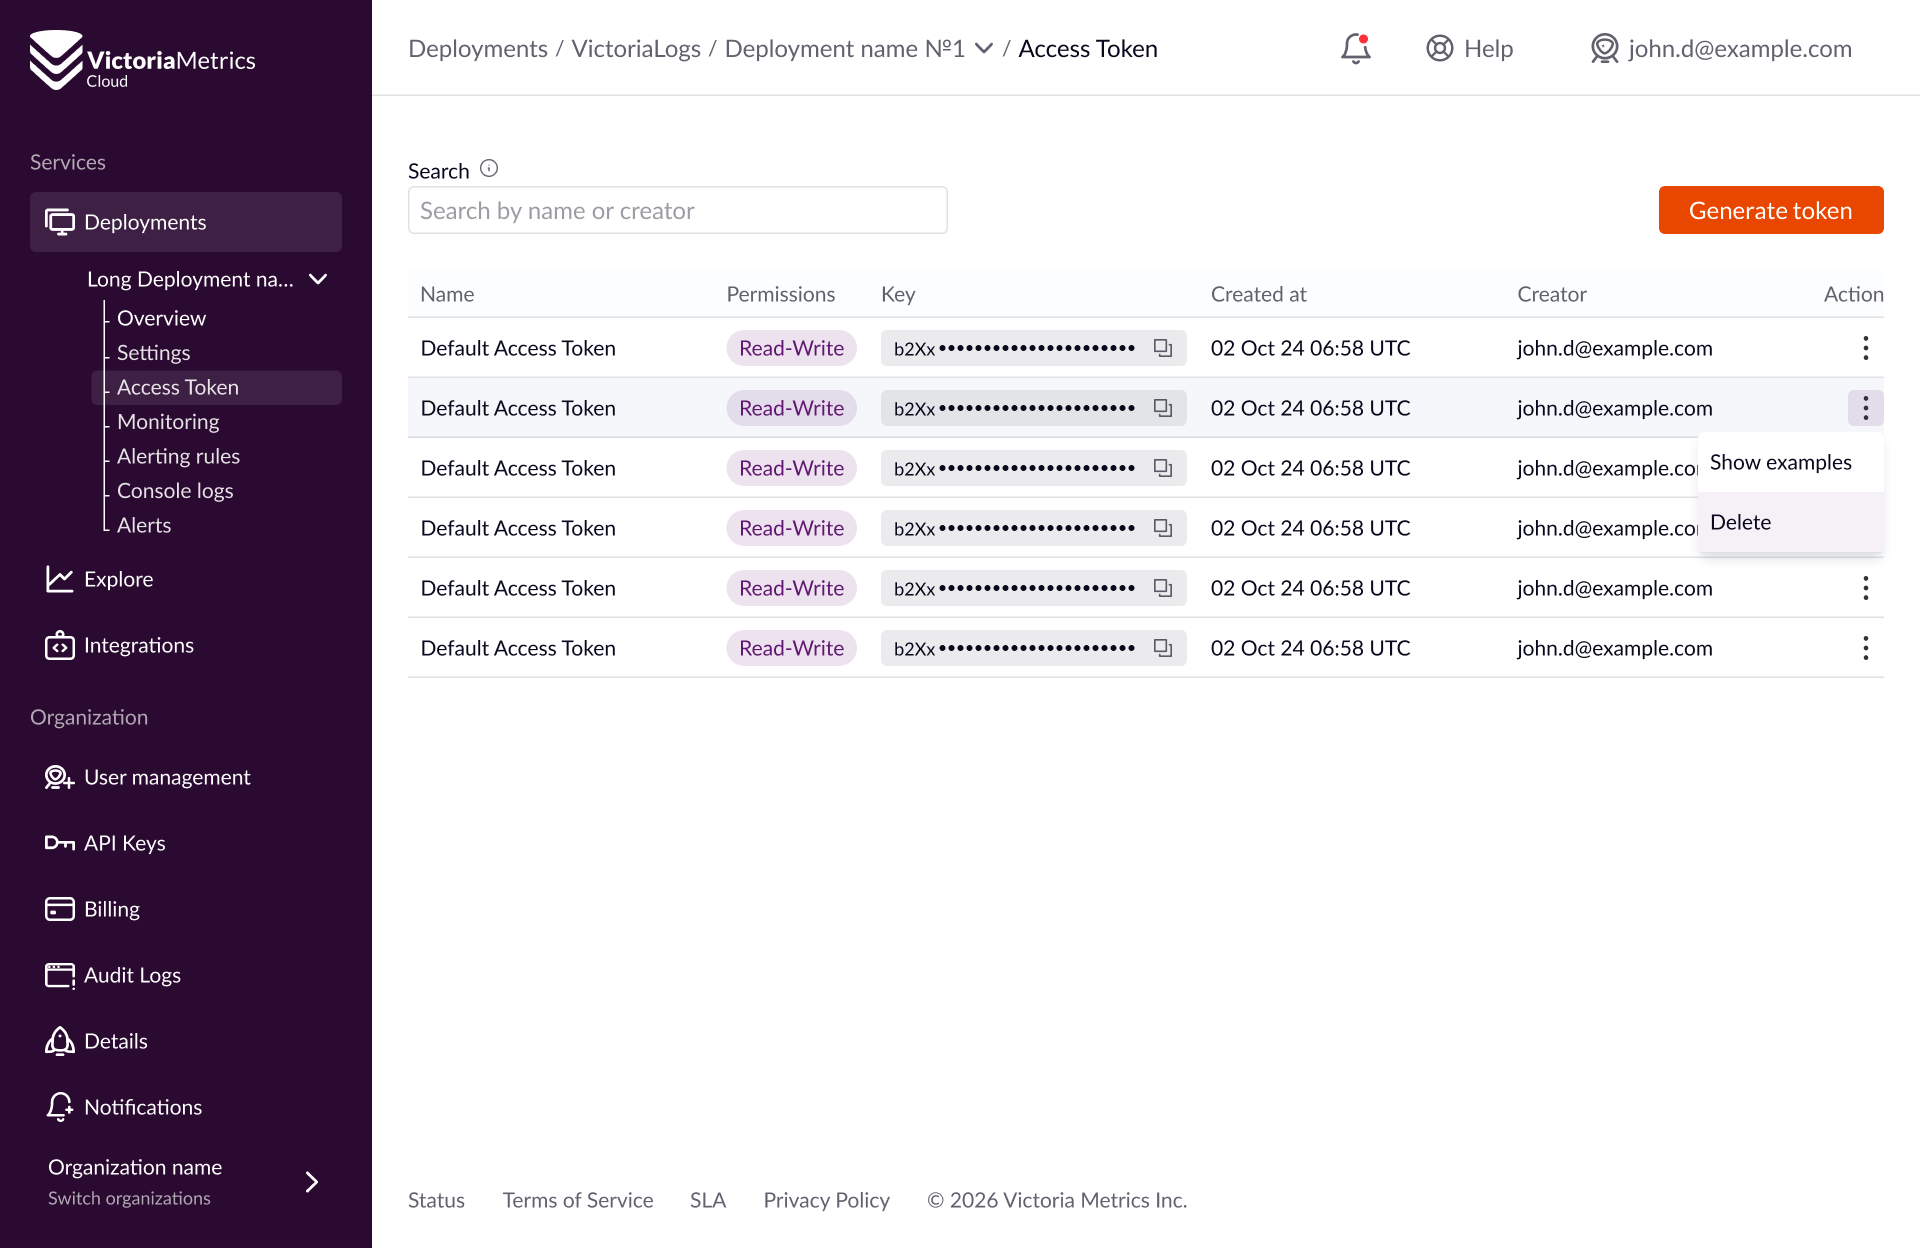Copy the key in the last token row
This screenshot has height=1248, width=1920.
point(1162,648)
